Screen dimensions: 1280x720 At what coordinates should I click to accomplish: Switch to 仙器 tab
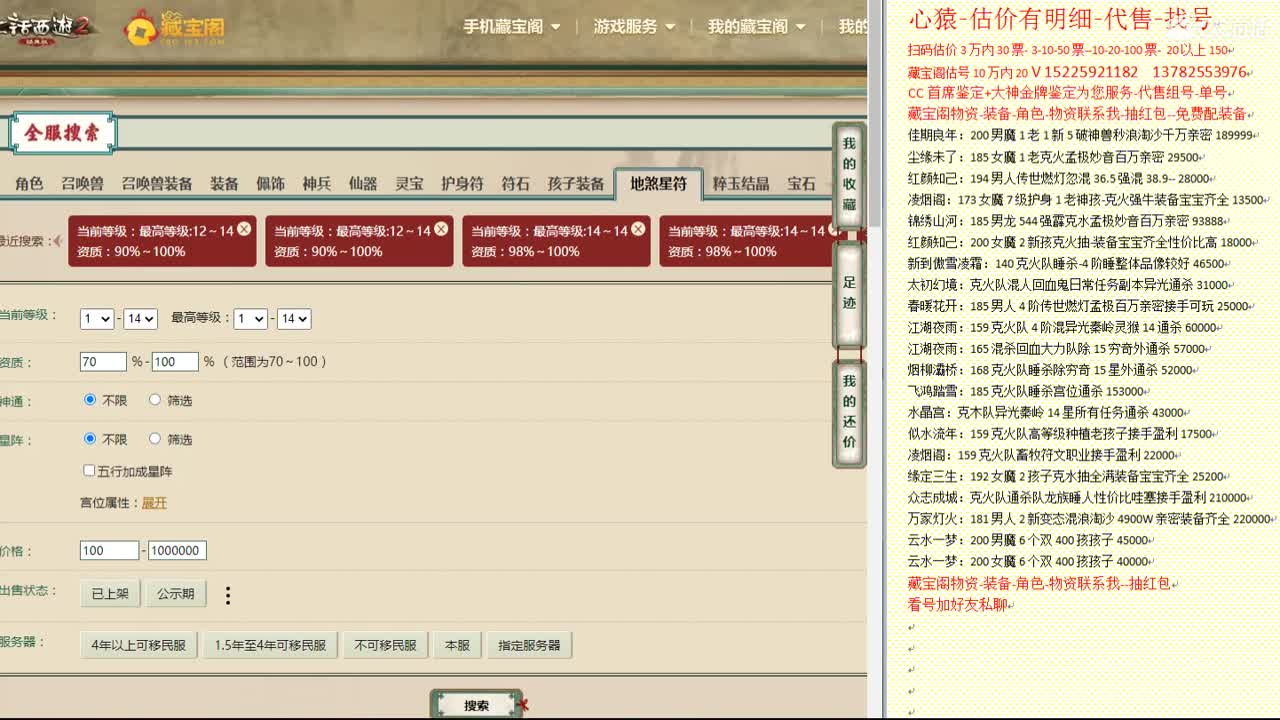[x=362, y=183]
